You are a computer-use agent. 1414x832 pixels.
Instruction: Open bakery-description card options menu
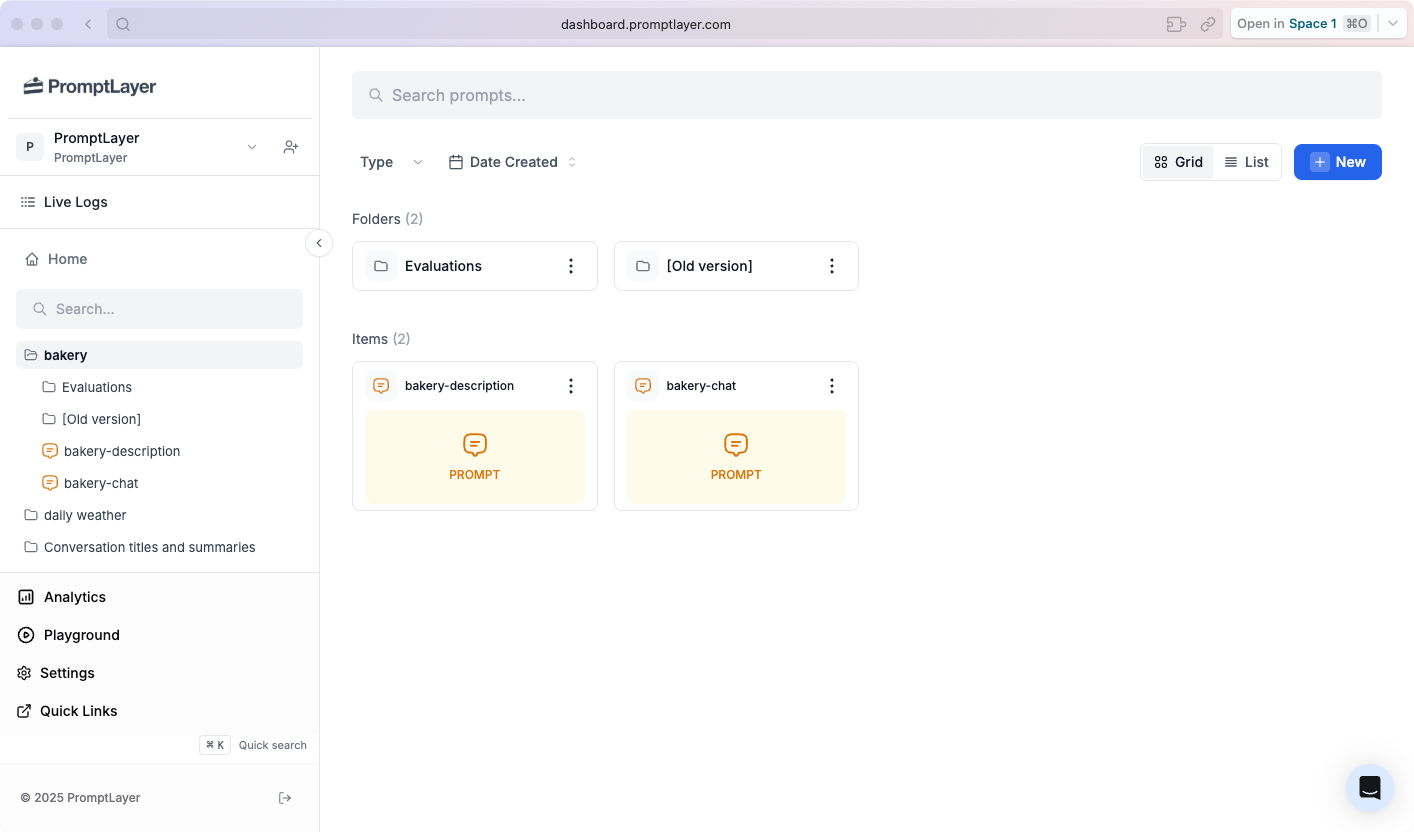coord(571,386)
